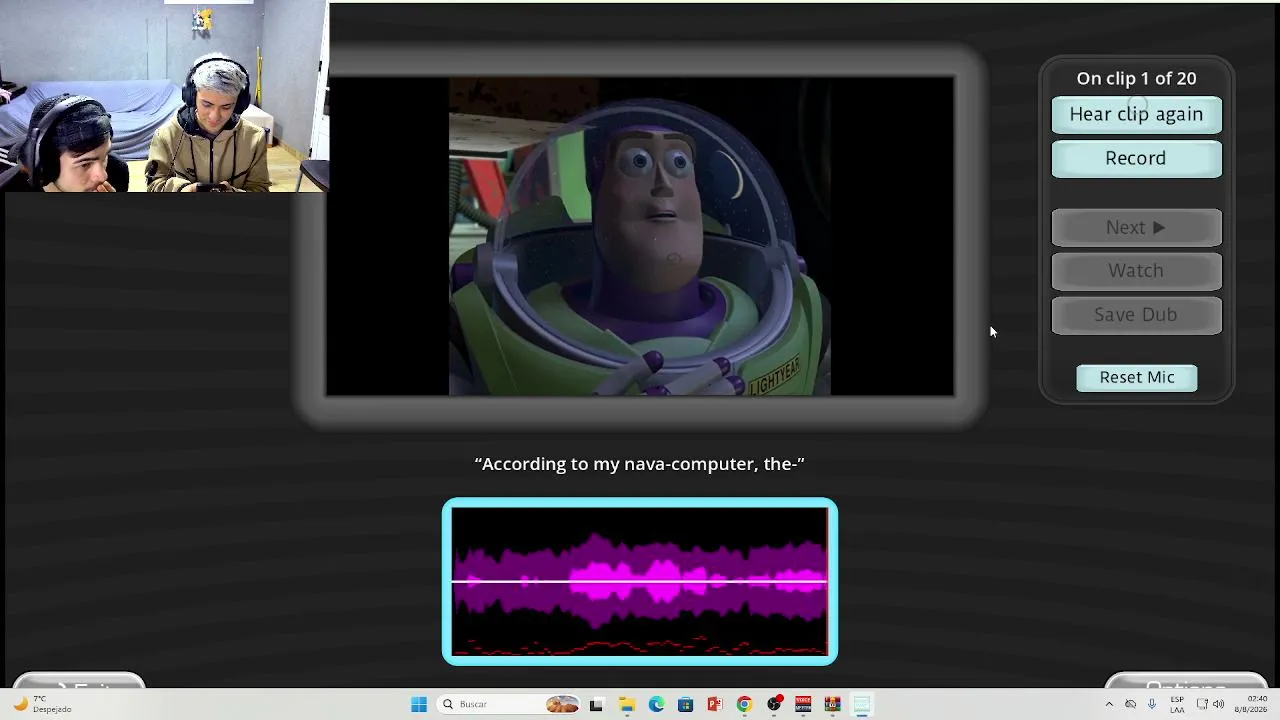Open the volume speaker tray icon
The image size is (1280, 720).
1218,705
